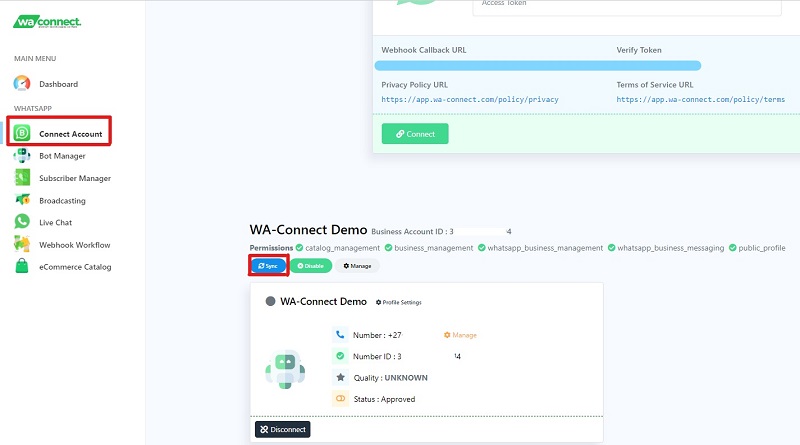The image size is (800, 445).
Task: Click the blue Sync button
Action: click(268, 266)
